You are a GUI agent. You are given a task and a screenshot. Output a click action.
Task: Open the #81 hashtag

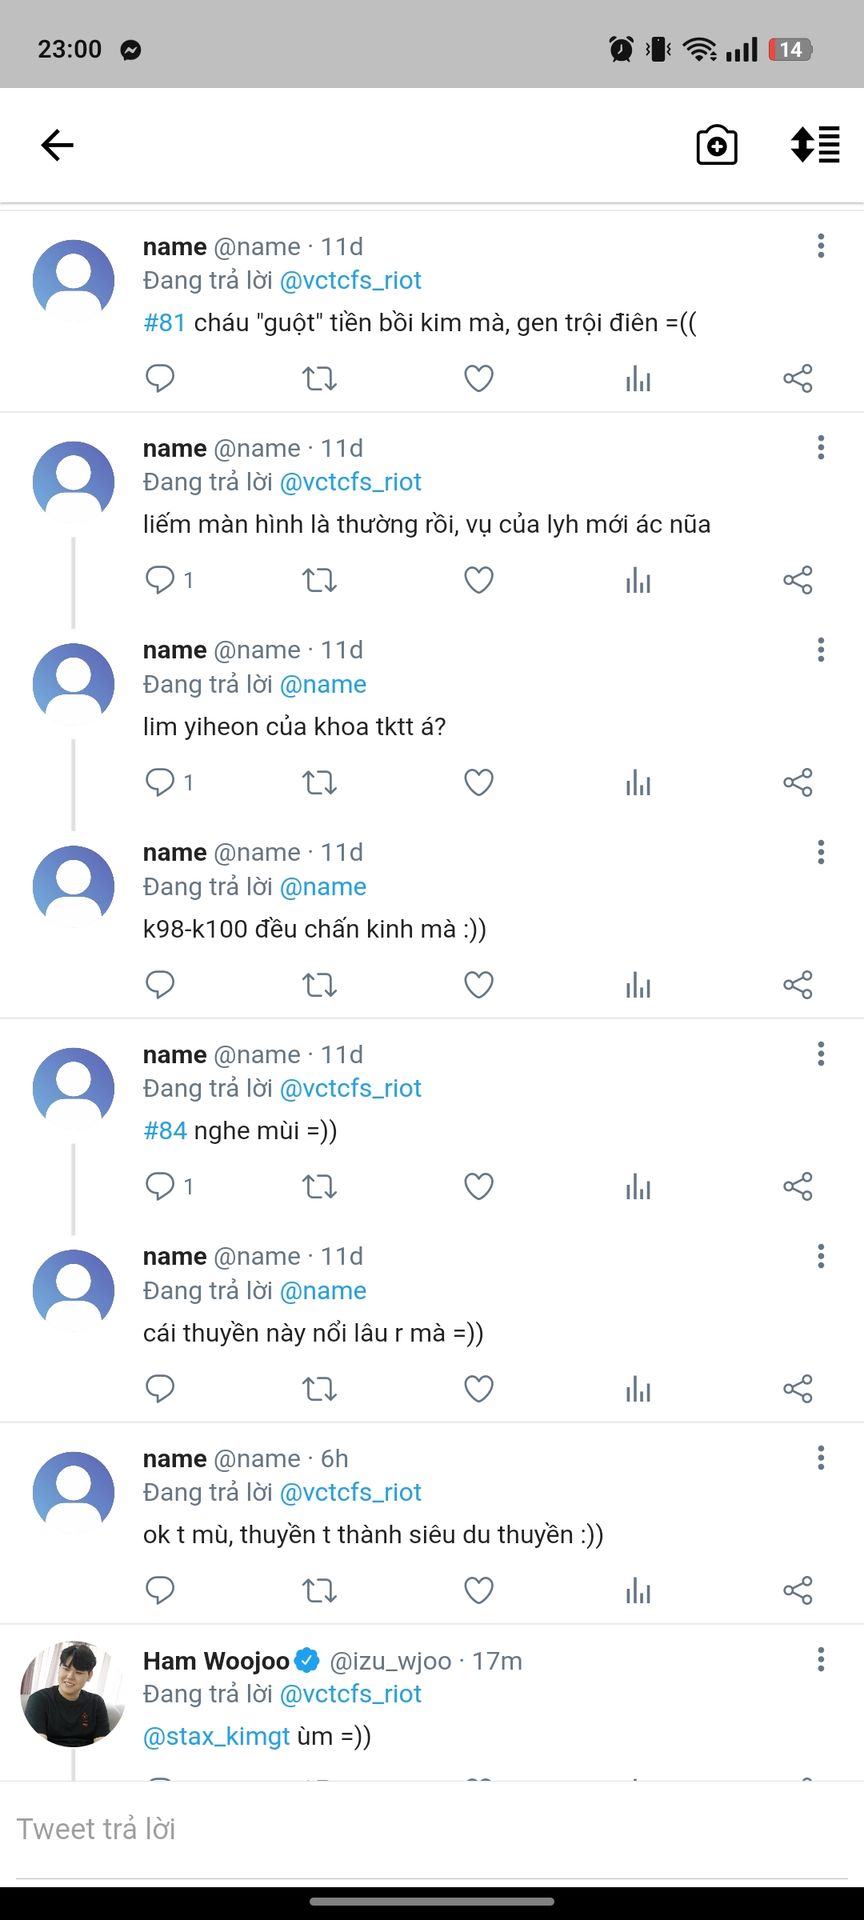click(x=165, y=323)
